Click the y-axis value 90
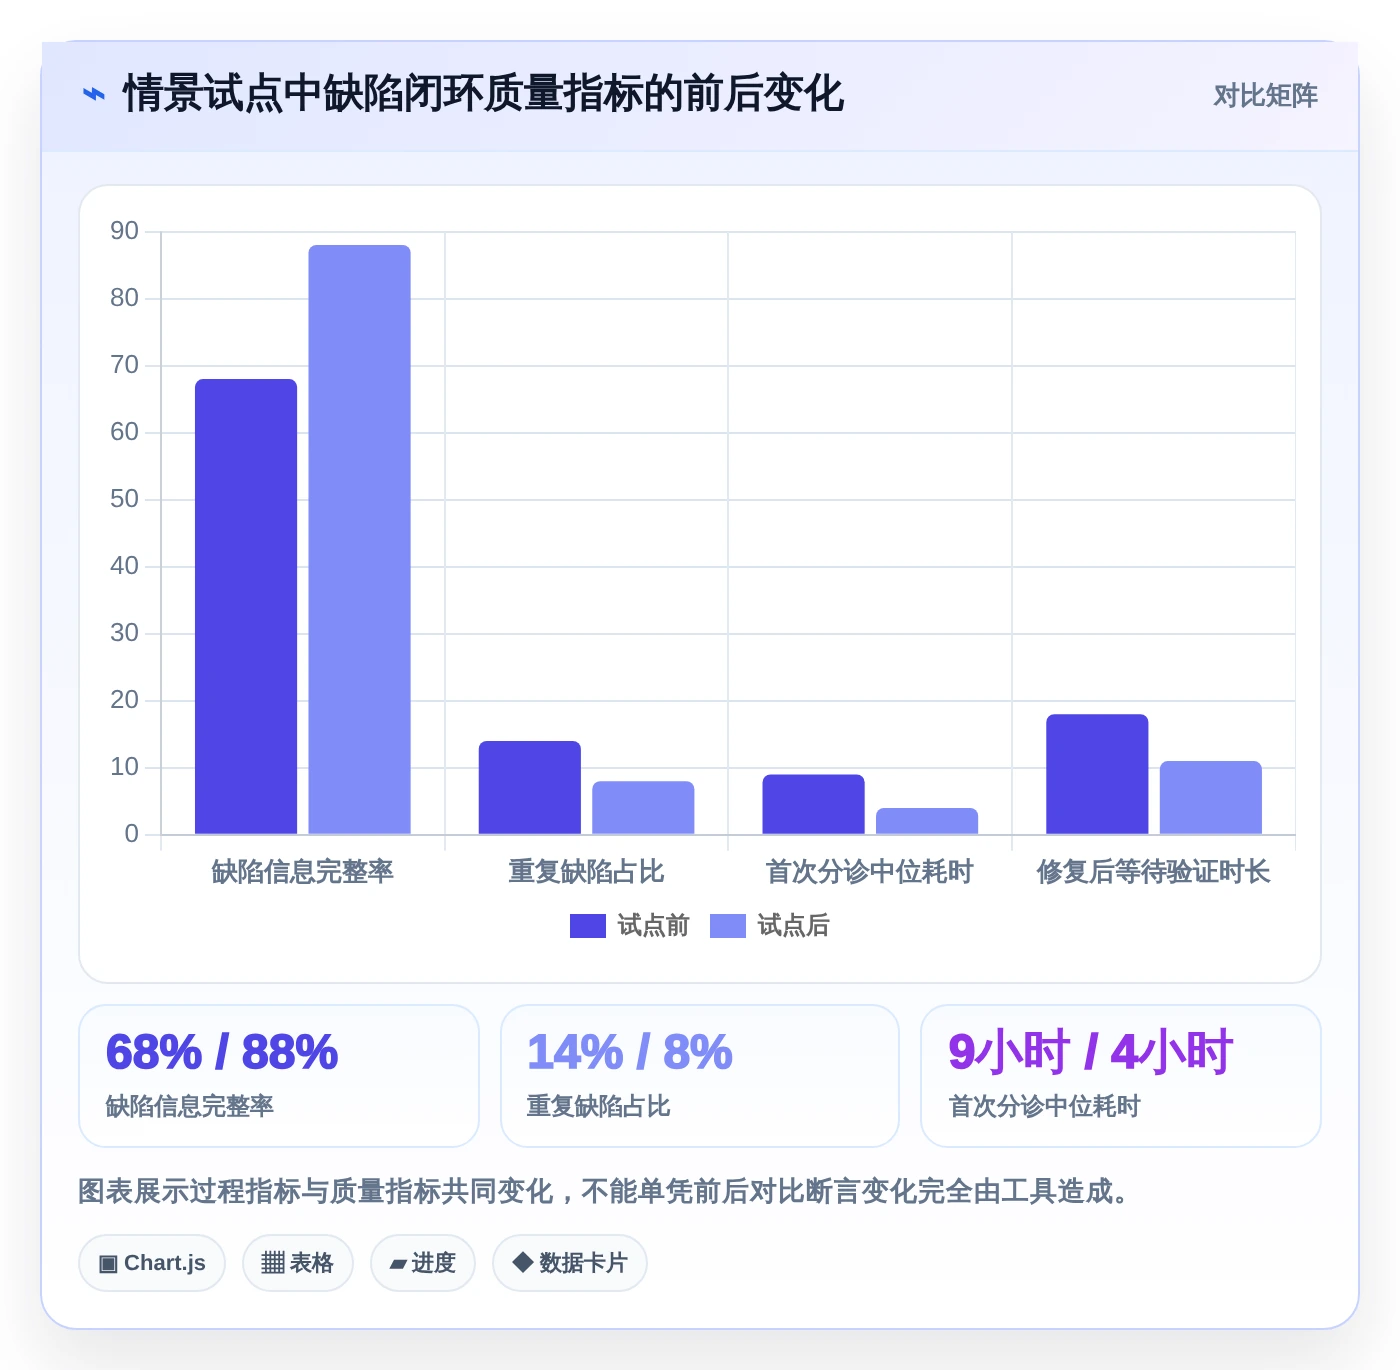The height and width of the screenshot is (1370, 1400). pyautogui.click(x=124, y=231)
